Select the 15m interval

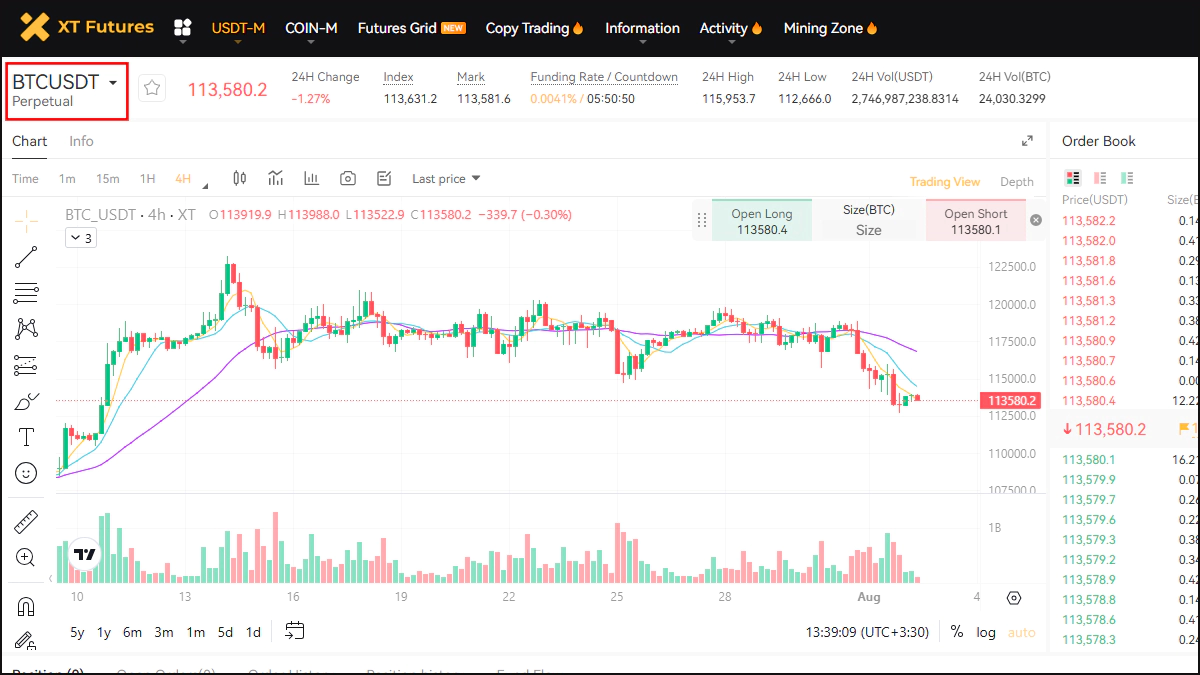click(x=107, y=179)
